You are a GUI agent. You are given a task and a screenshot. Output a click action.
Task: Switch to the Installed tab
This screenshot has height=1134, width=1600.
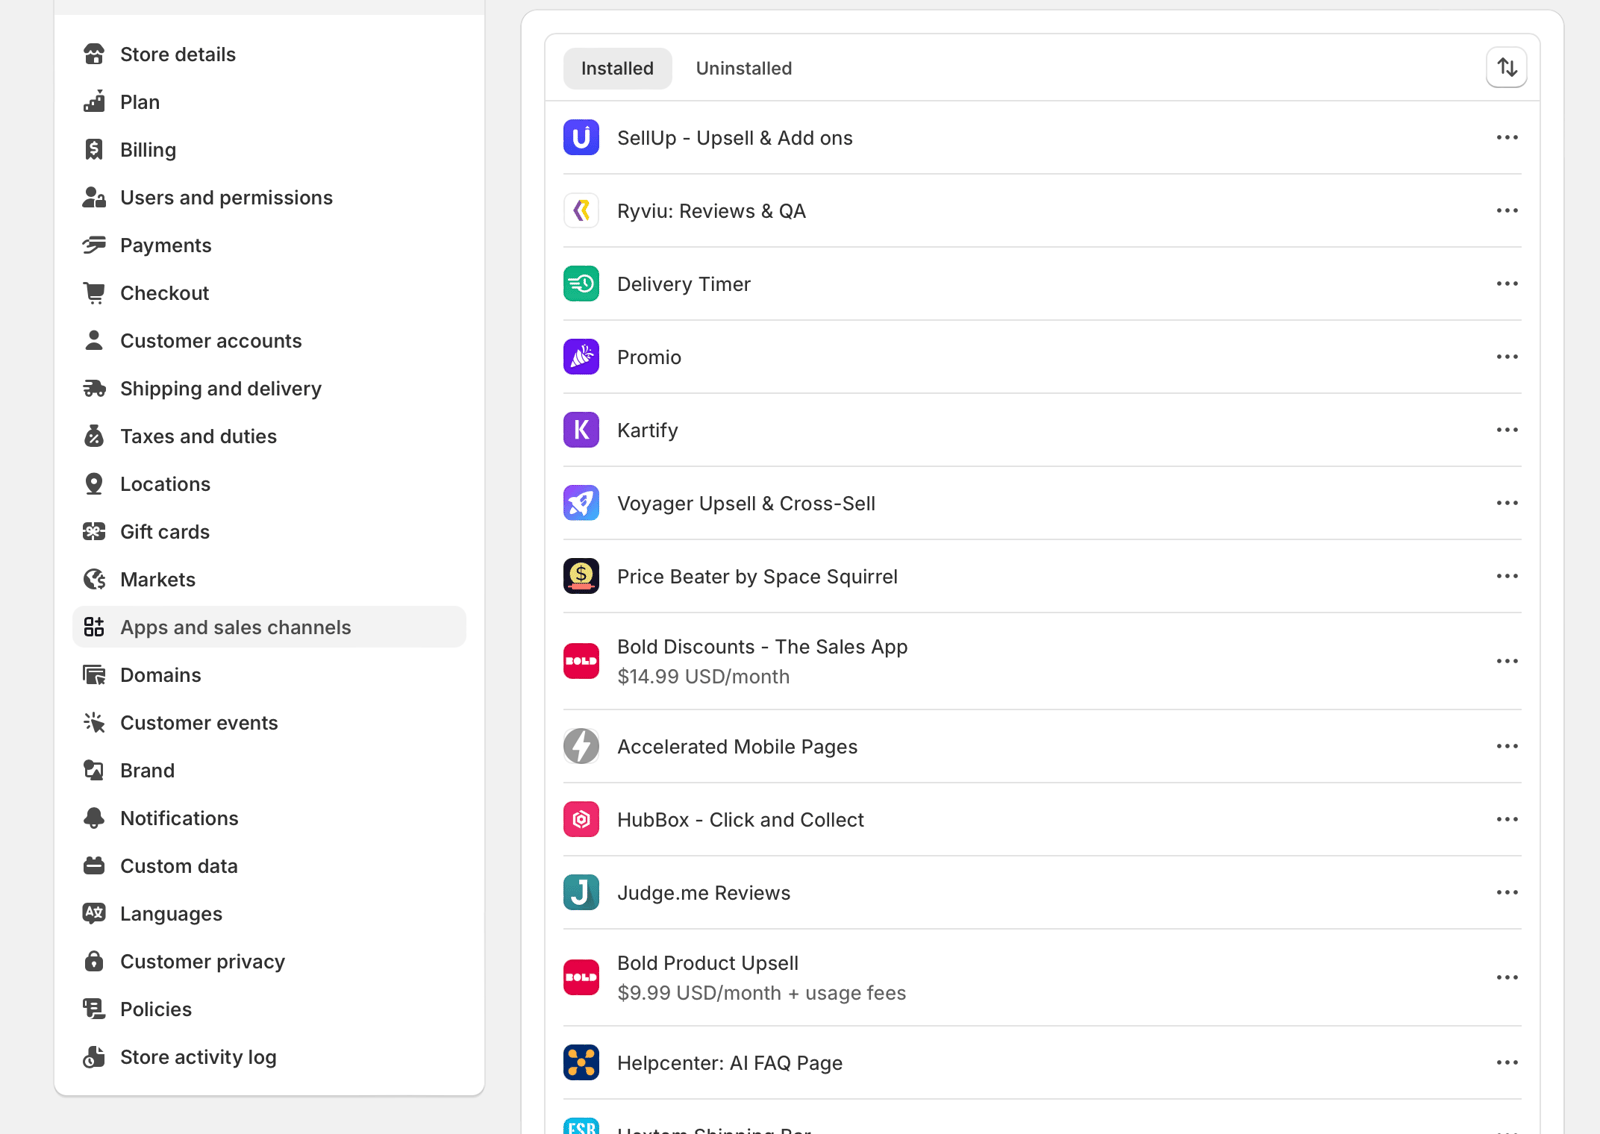pyautogui.click(x=617, y=68)
